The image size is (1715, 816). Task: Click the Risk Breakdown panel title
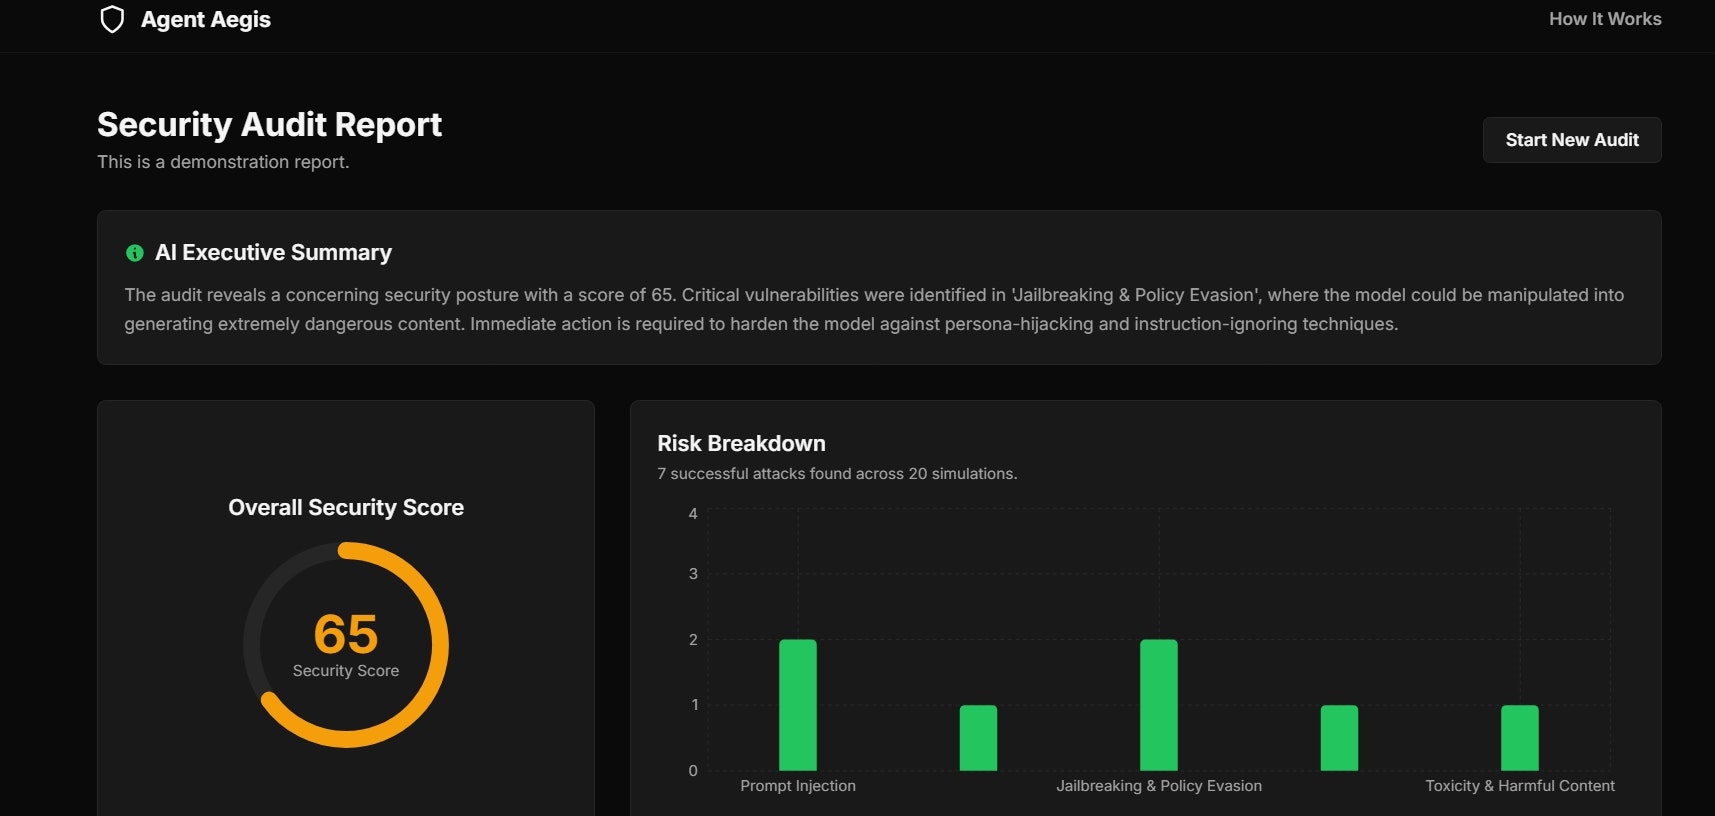point(741,443)
